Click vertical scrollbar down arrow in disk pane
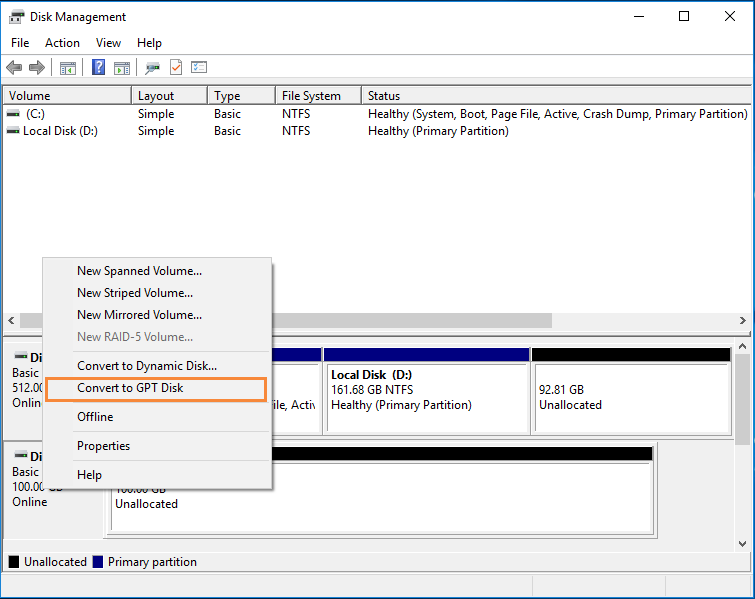 [x=742, y=544]
